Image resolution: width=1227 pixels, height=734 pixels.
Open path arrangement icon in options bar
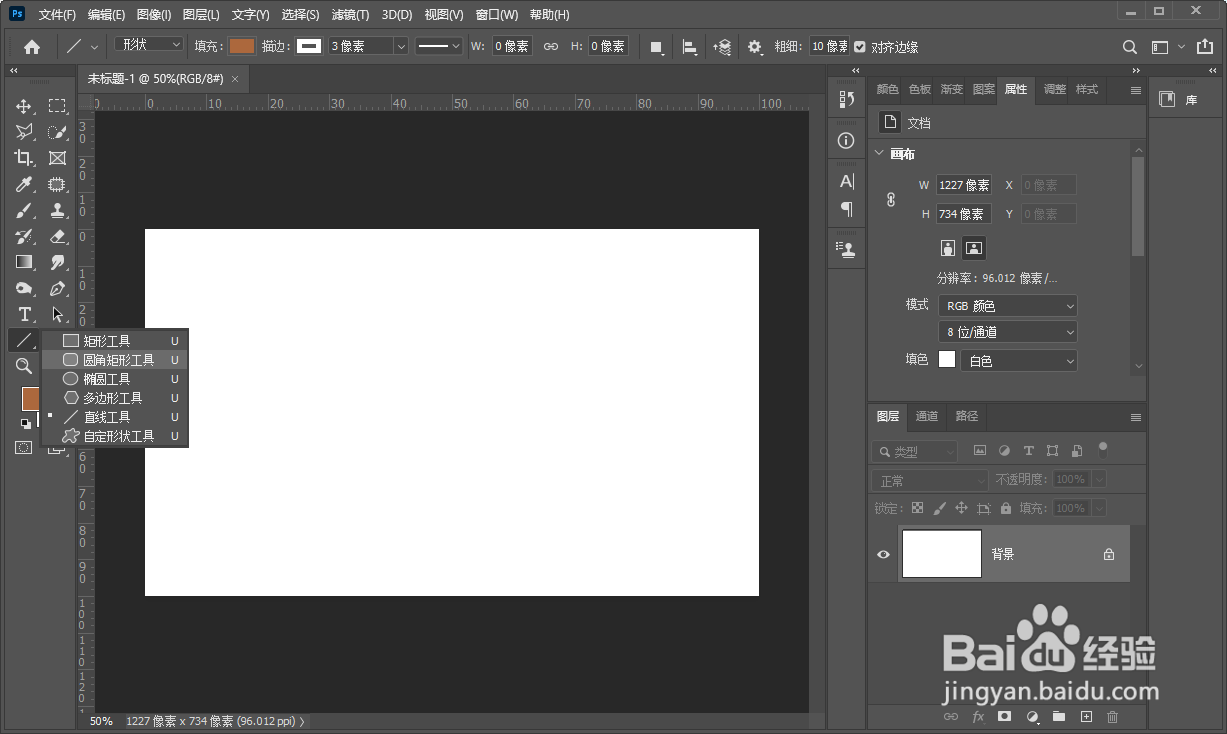(722, 46)
